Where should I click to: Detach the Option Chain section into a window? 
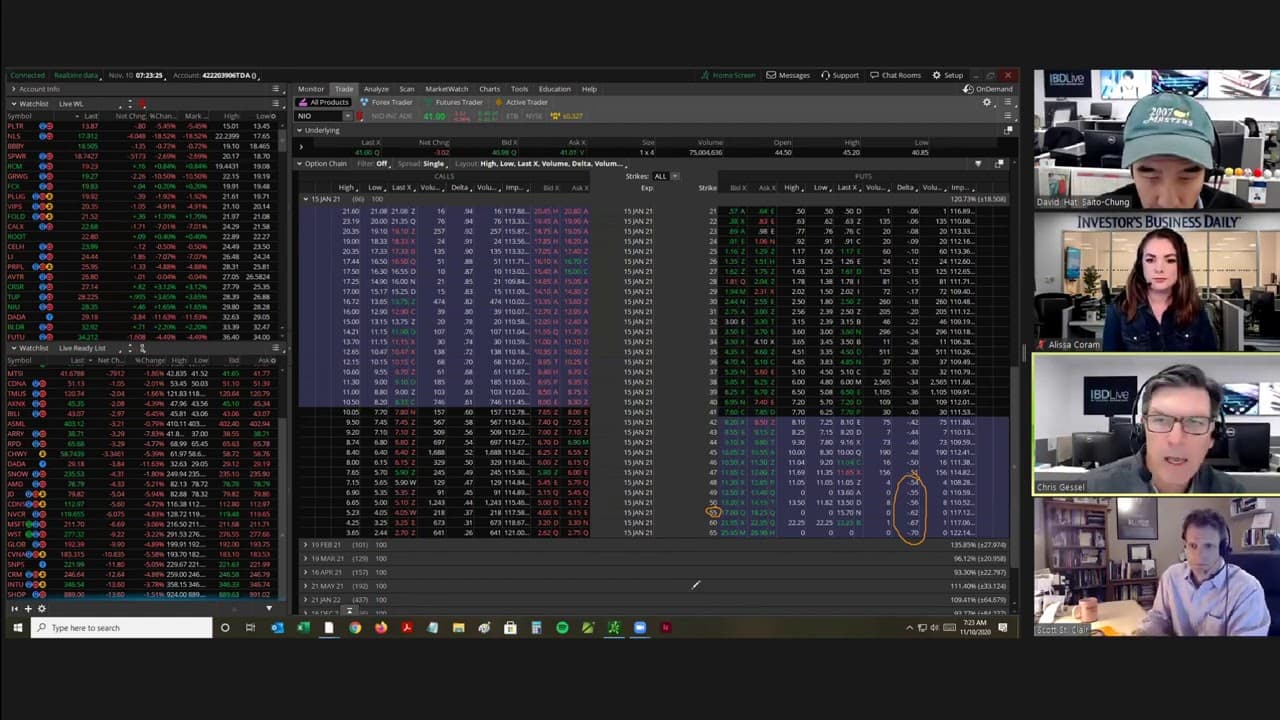(999, 163)
